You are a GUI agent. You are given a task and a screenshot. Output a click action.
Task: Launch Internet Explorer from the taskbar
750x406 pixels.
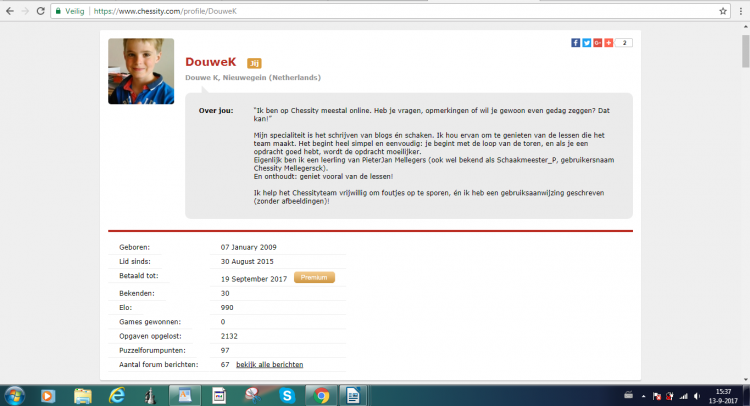117,396
